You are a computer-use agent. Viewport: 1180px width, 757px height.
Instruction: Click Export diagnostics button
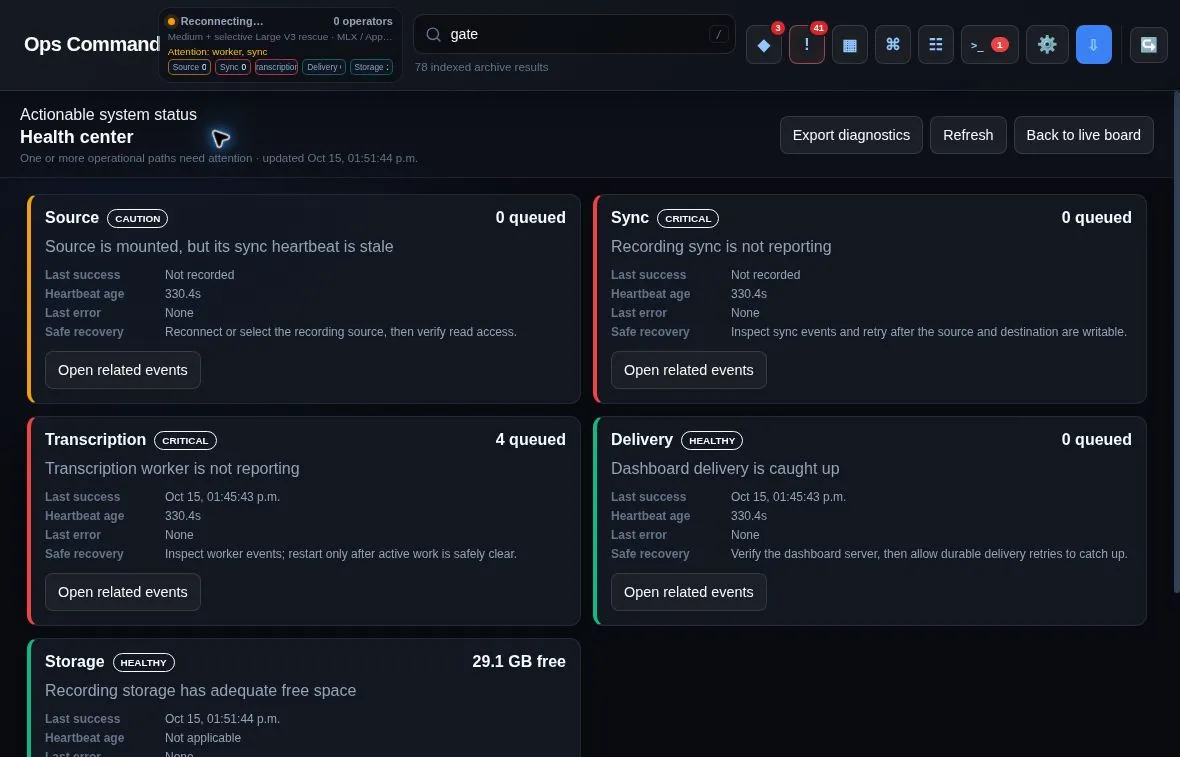pyautogui.click(x=851, y=135)
